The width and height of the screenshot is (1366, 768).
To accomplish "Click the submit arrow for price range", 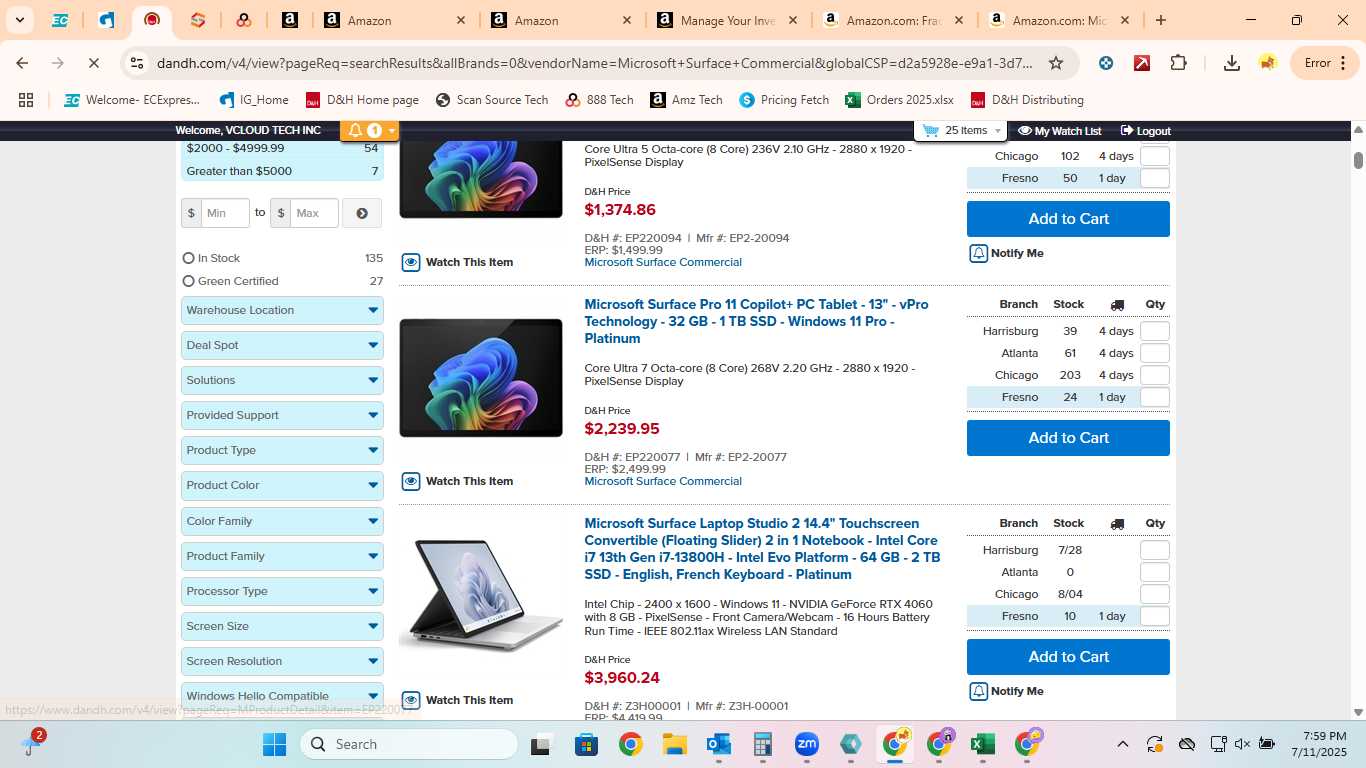I will point(362,213).
